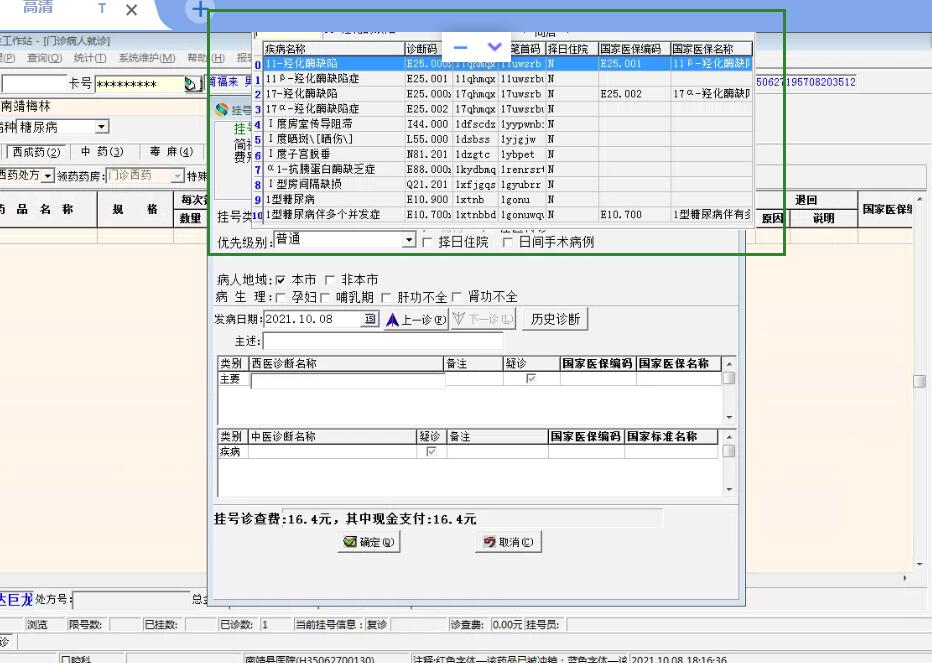Open the 查询(Q) menu
This screenshot has width=932, height=663.
pos(44,58)
